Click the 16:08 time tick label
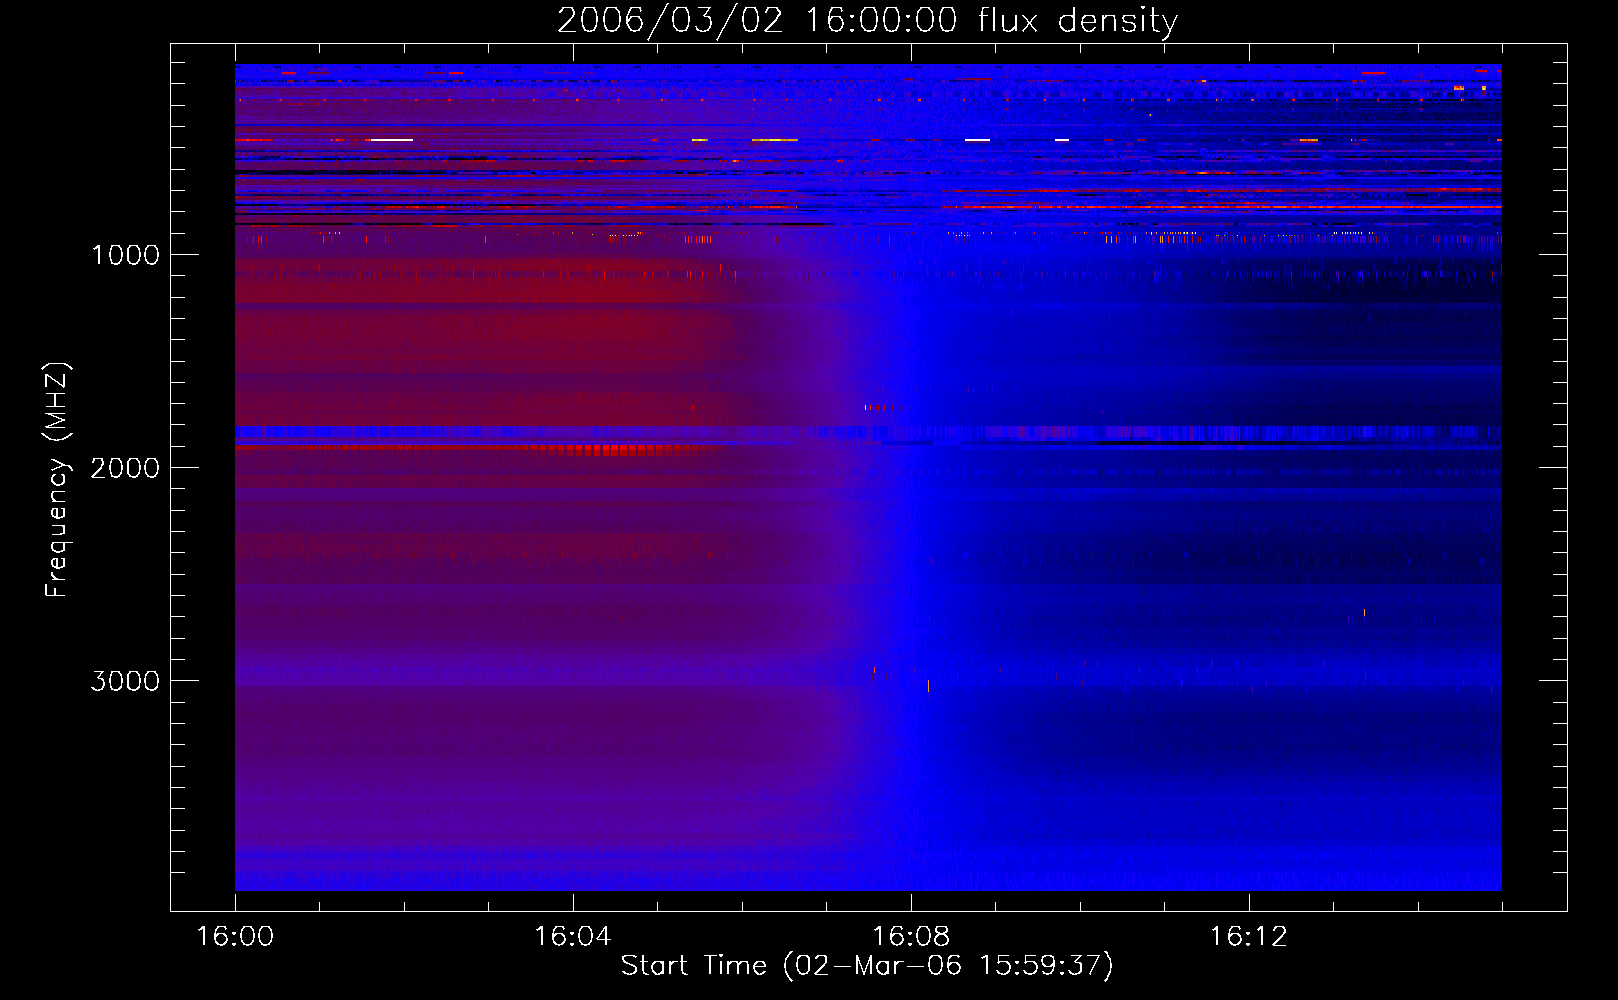This screenshot has width=1618, height=1000. point(911,937)
